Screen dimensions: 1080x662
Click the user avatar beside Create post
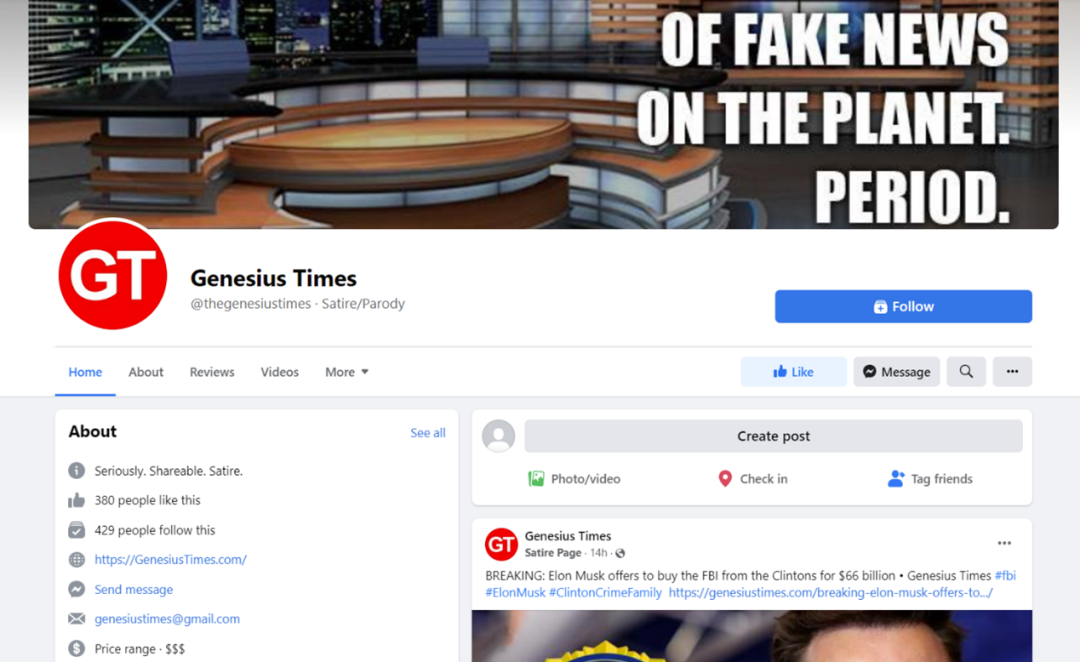click(499, 436)
